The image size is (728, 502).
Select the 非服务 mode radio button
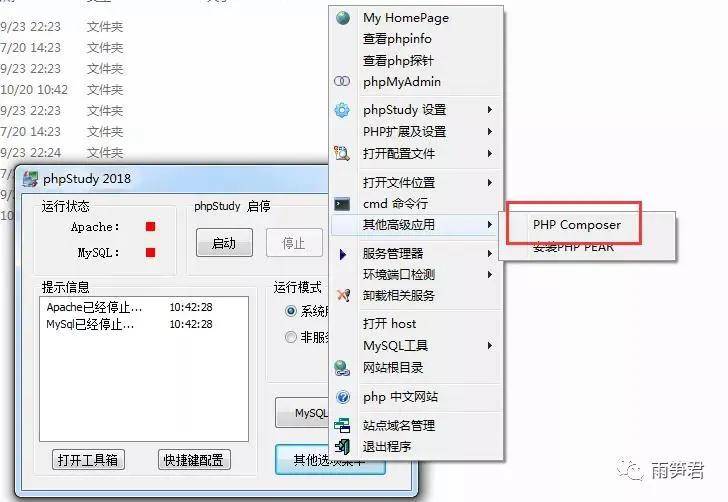click(x=291, y=337)
